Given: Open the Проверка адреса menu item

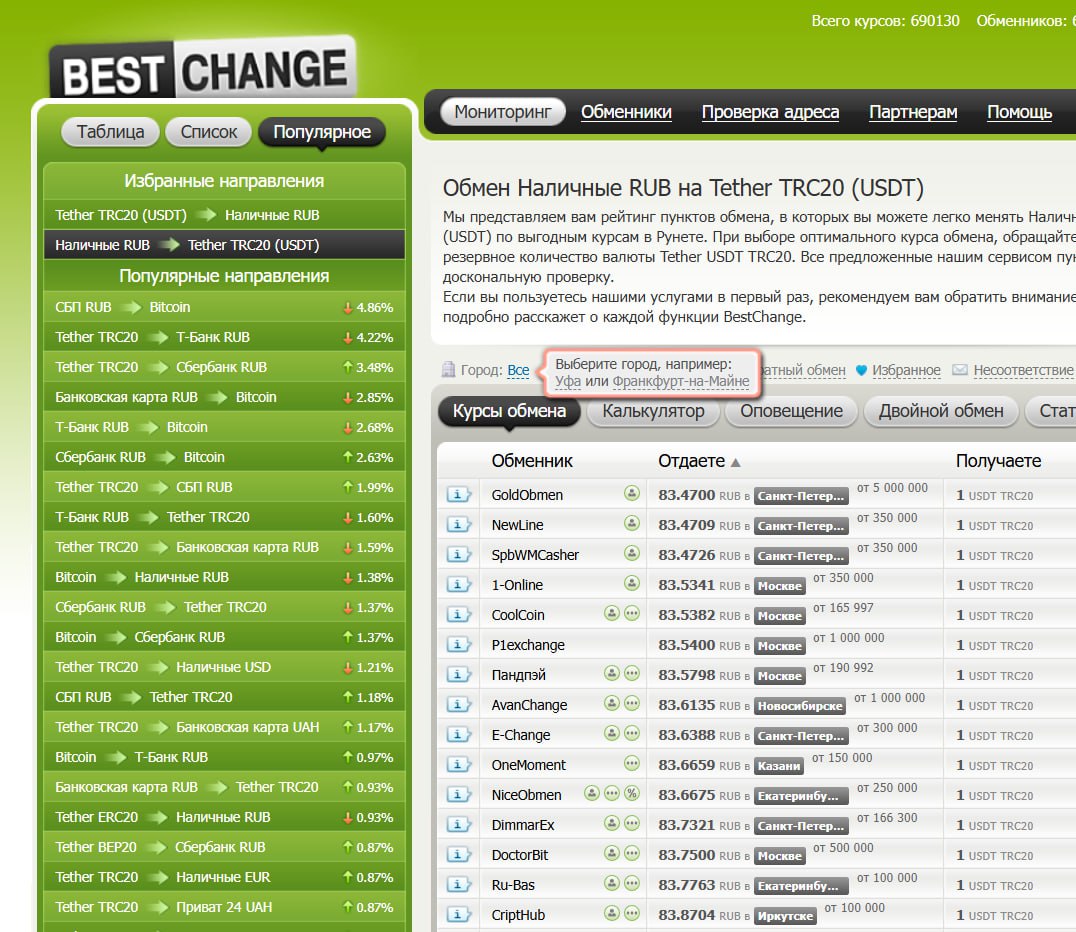Looking at the screenshot, I should click(770, 112).
